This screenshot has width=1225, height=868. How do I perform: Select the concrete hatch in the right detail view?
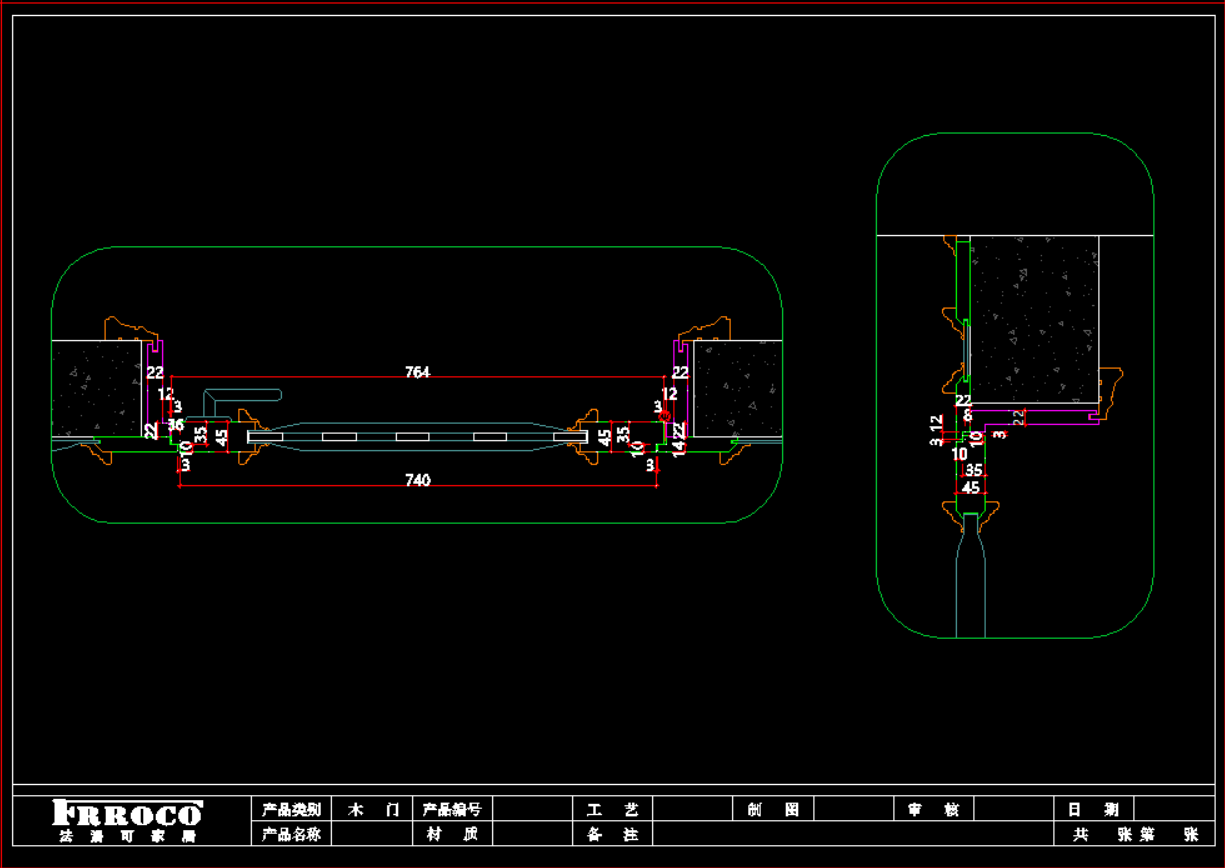click(1033, 318)
